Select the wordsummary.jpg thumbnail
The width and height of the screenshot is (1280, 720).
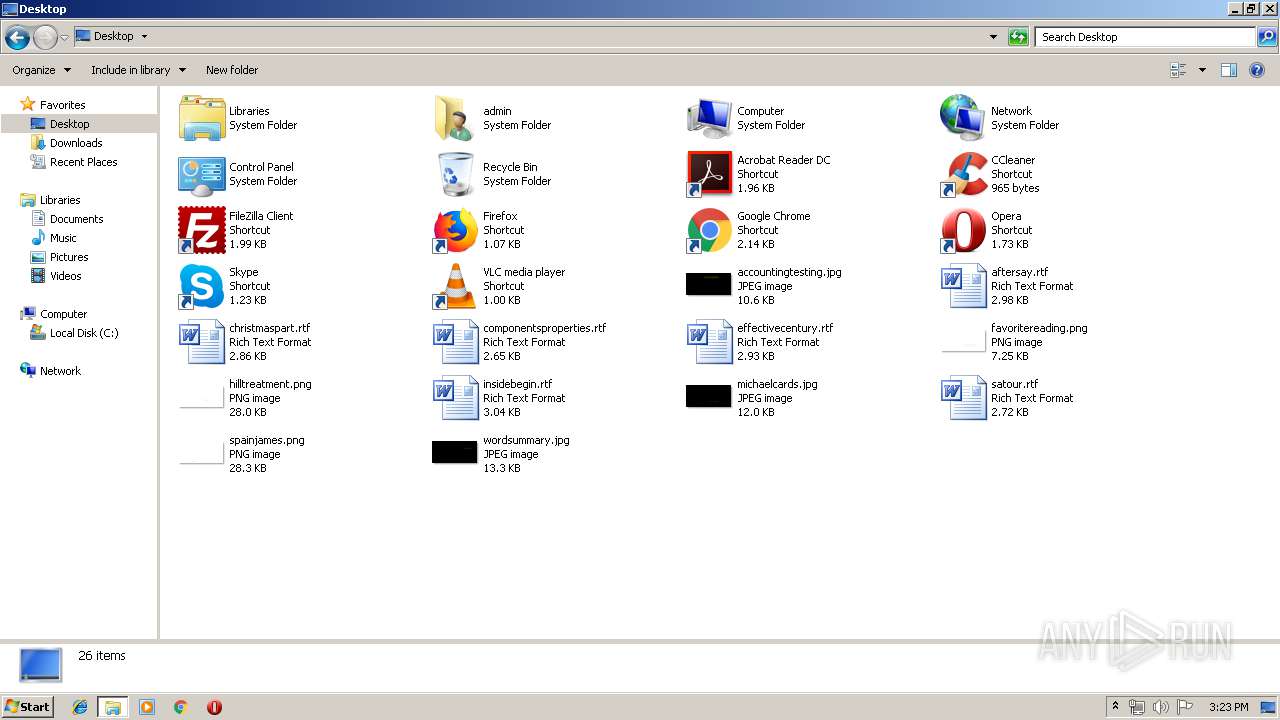pos(455,452)
